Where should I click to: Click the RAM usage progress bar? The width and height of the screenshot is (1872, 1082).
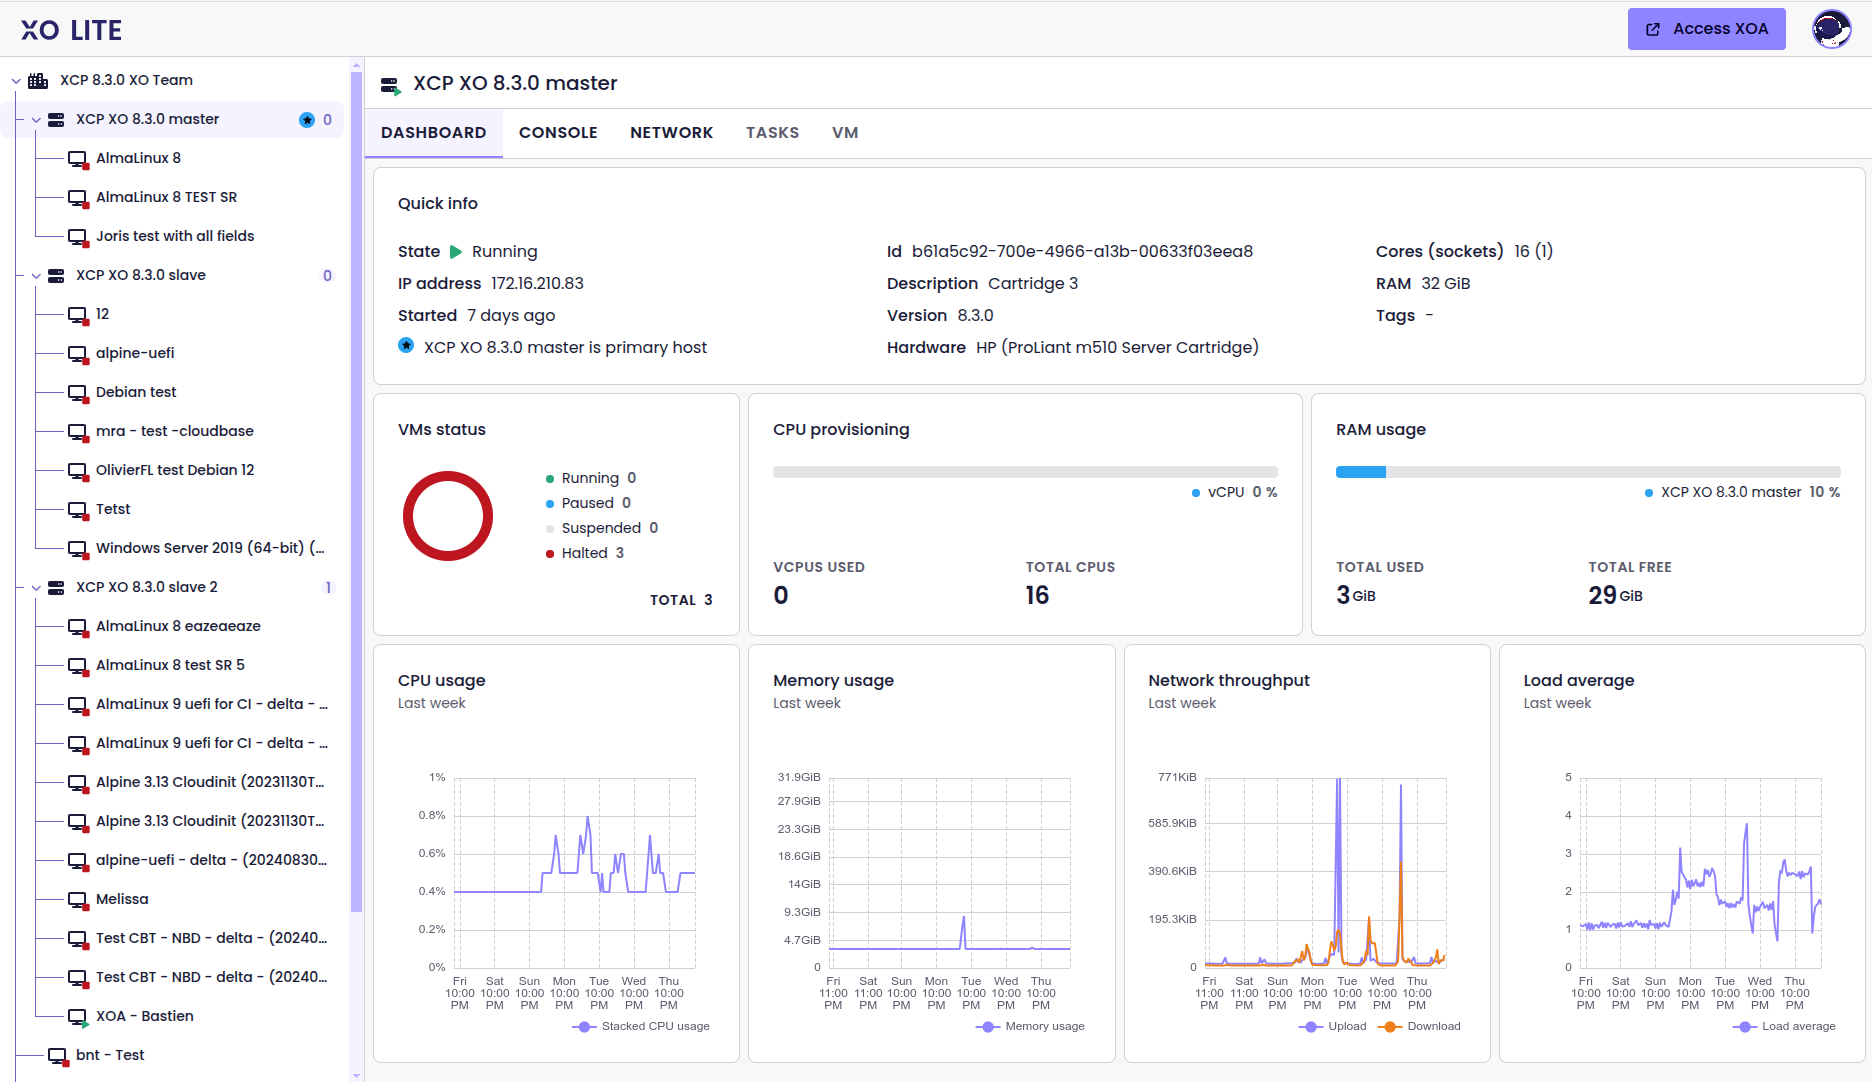click(1588, 472)
